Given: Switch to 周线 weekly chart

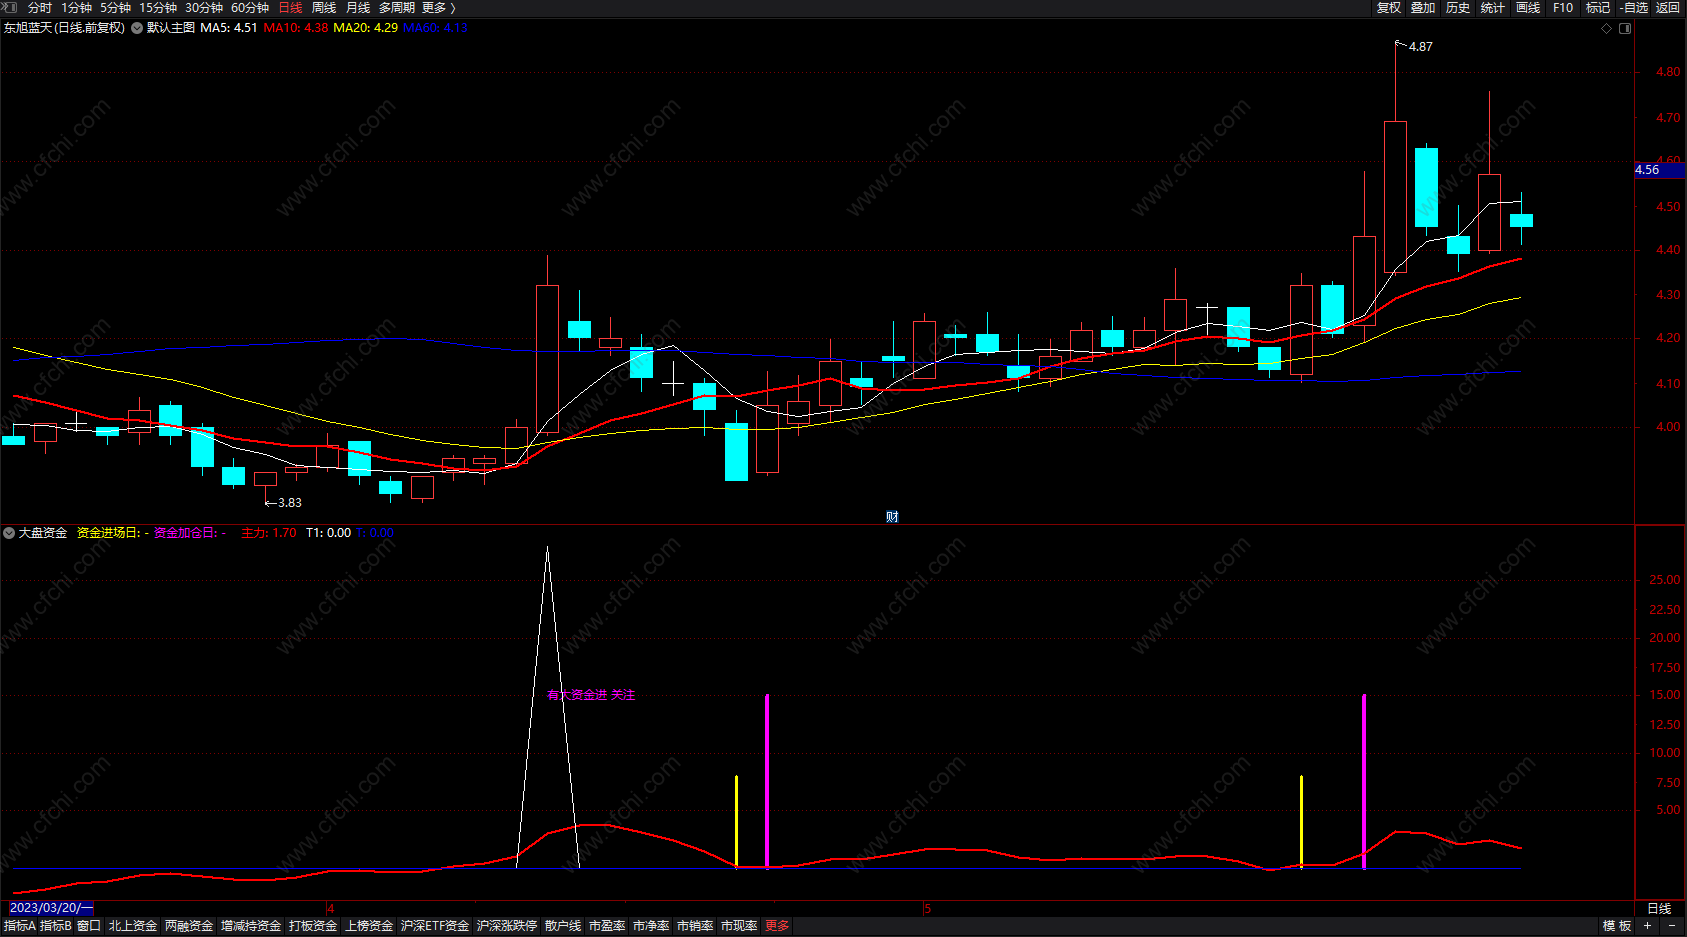Looking at the screenshot, I should pos(324,8).
